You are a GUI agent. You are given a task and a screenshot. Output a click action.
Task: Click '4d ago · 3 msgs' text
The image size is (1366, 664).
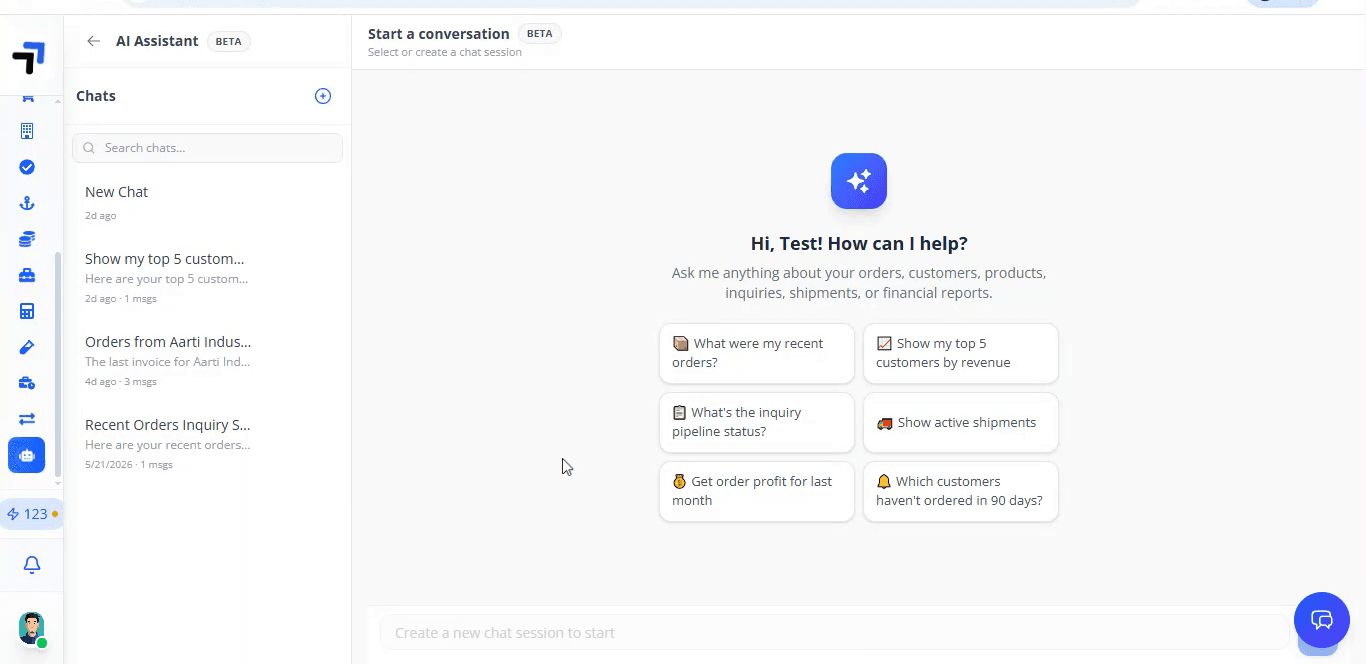click(121, 381)
